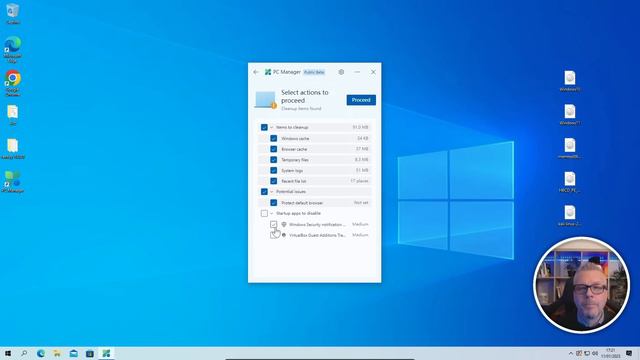Click the Protect default browser label
640x360 pixels.
tap(302, 203)
